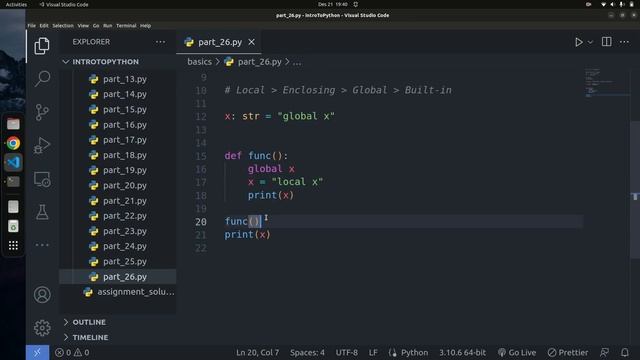640x360 pixels.
Task: Open the Manage gear icon
Action: 42,328
